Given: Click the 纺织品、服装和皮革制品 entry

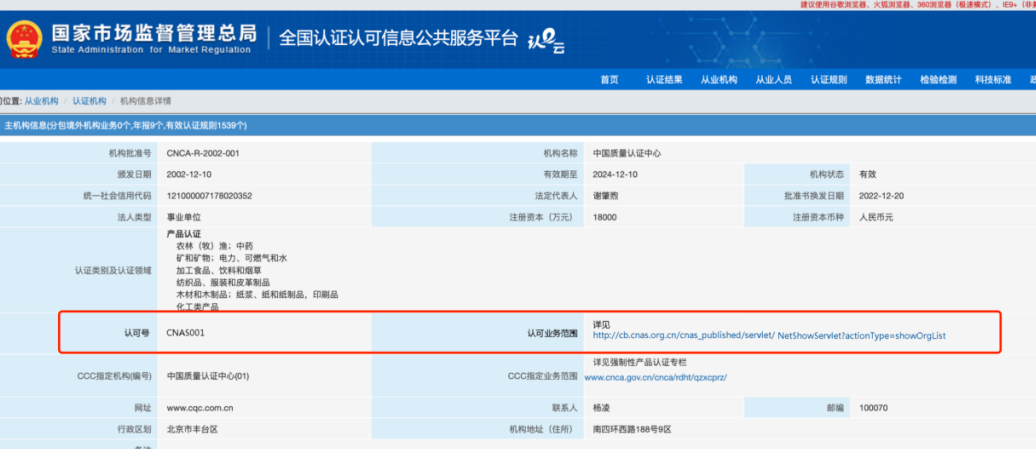Looking at the screenshot, I should [223, 283].
